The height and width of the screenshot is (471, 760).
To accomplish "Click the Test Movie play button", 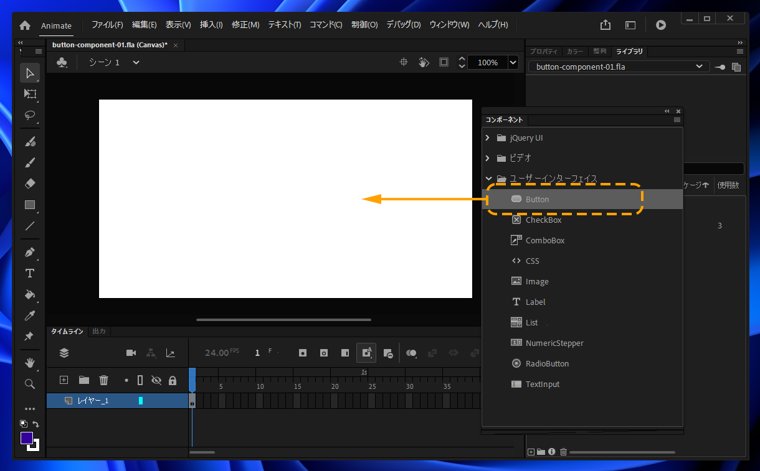I will pos(661,25).
